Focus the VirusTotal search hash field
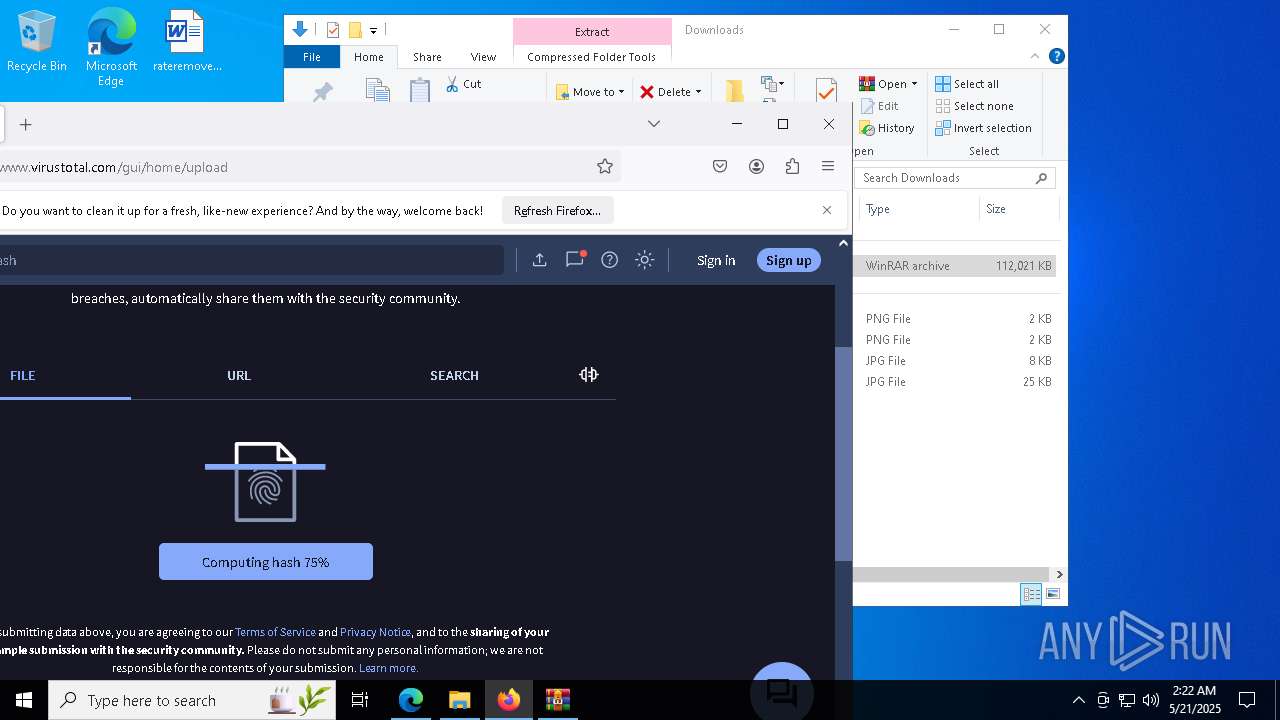This screenshot has width=1280, height=720. [250, 260]
